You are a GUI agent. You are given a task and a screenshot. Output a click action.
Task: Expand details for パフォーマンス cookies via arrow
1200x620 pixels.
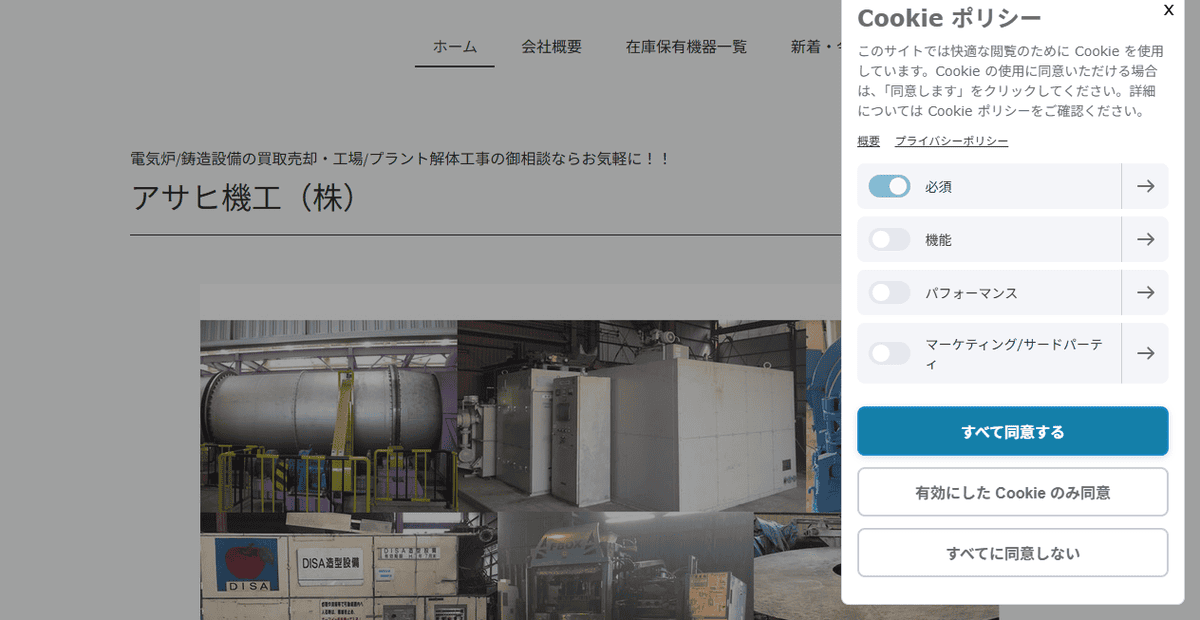1145,293
